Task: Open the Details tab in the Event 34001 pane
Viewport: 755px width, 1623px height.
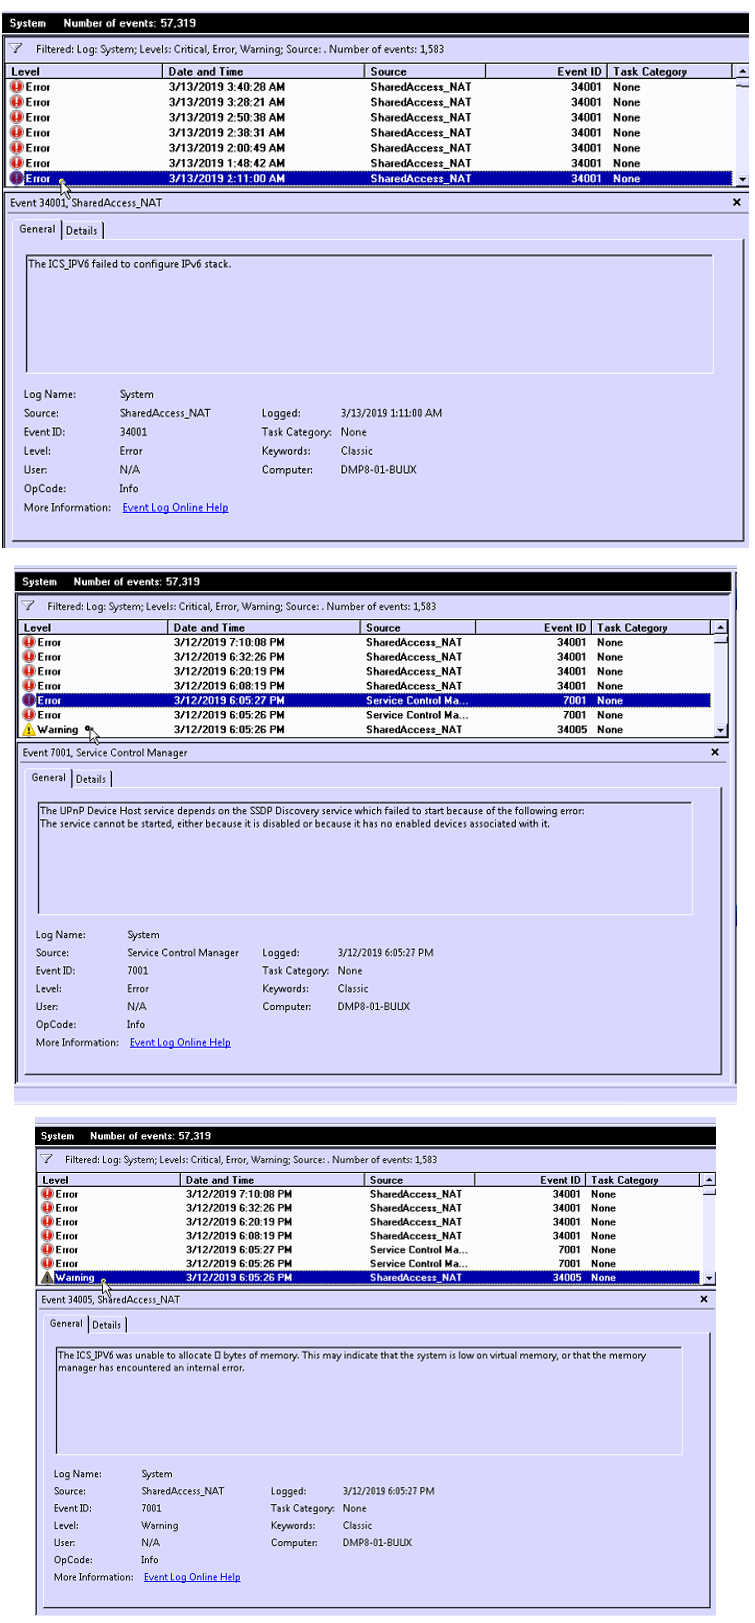Action: pyautogui.click(x=82, y=231)
